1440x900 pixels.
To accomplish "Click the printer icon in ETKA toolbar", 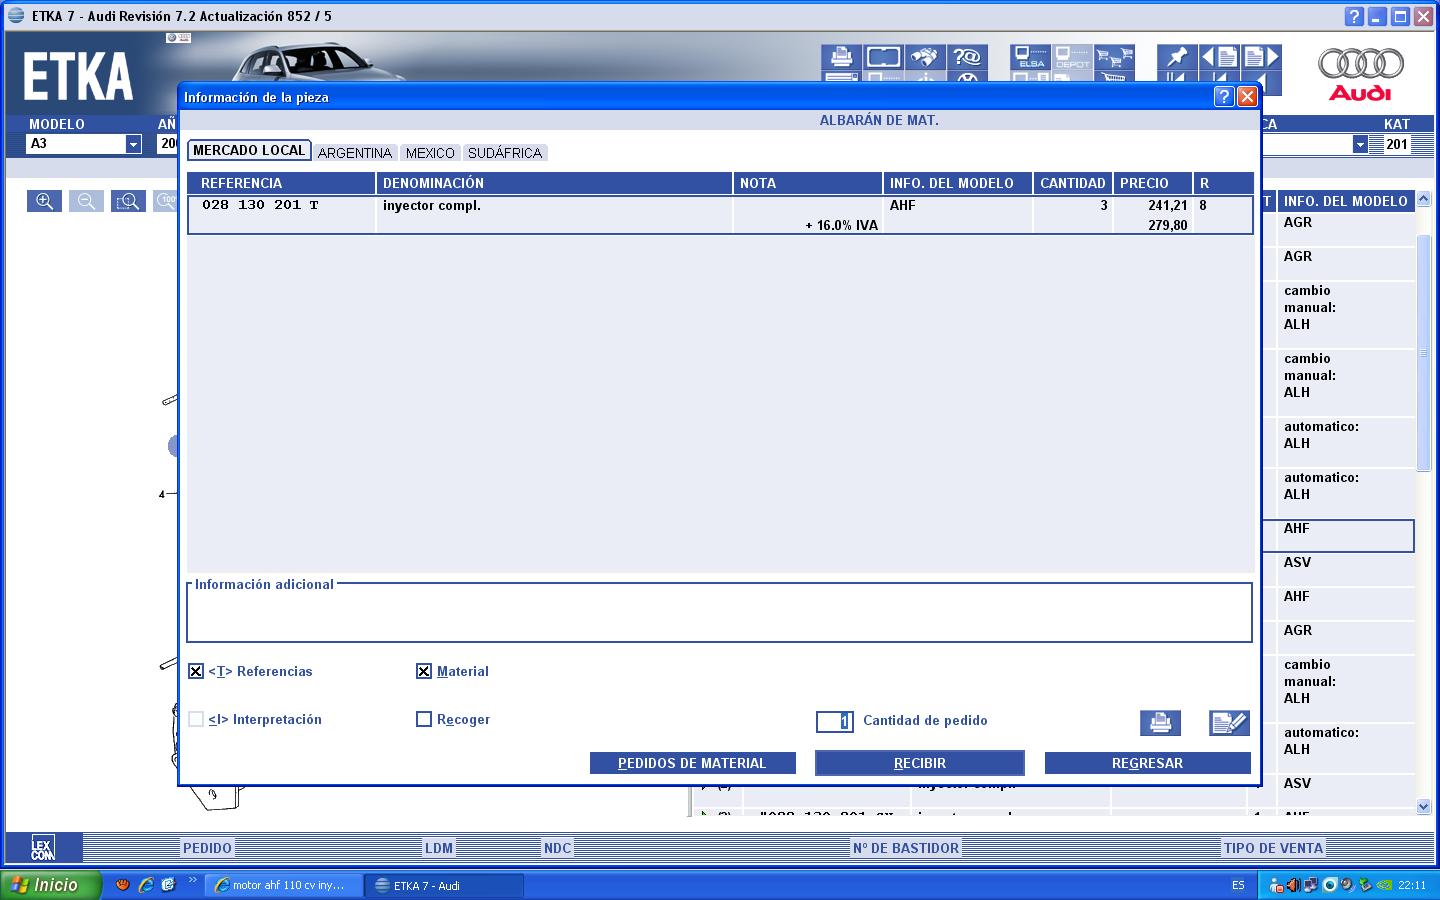I will click(x=842, y=57).
